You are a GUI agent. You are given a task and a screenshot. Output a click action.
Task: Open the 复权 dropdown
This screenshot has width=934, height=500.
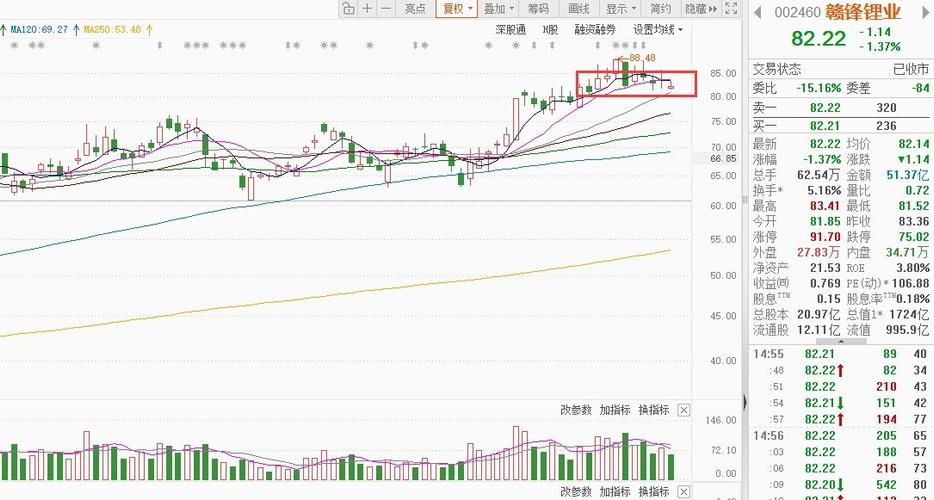point(457,8)
